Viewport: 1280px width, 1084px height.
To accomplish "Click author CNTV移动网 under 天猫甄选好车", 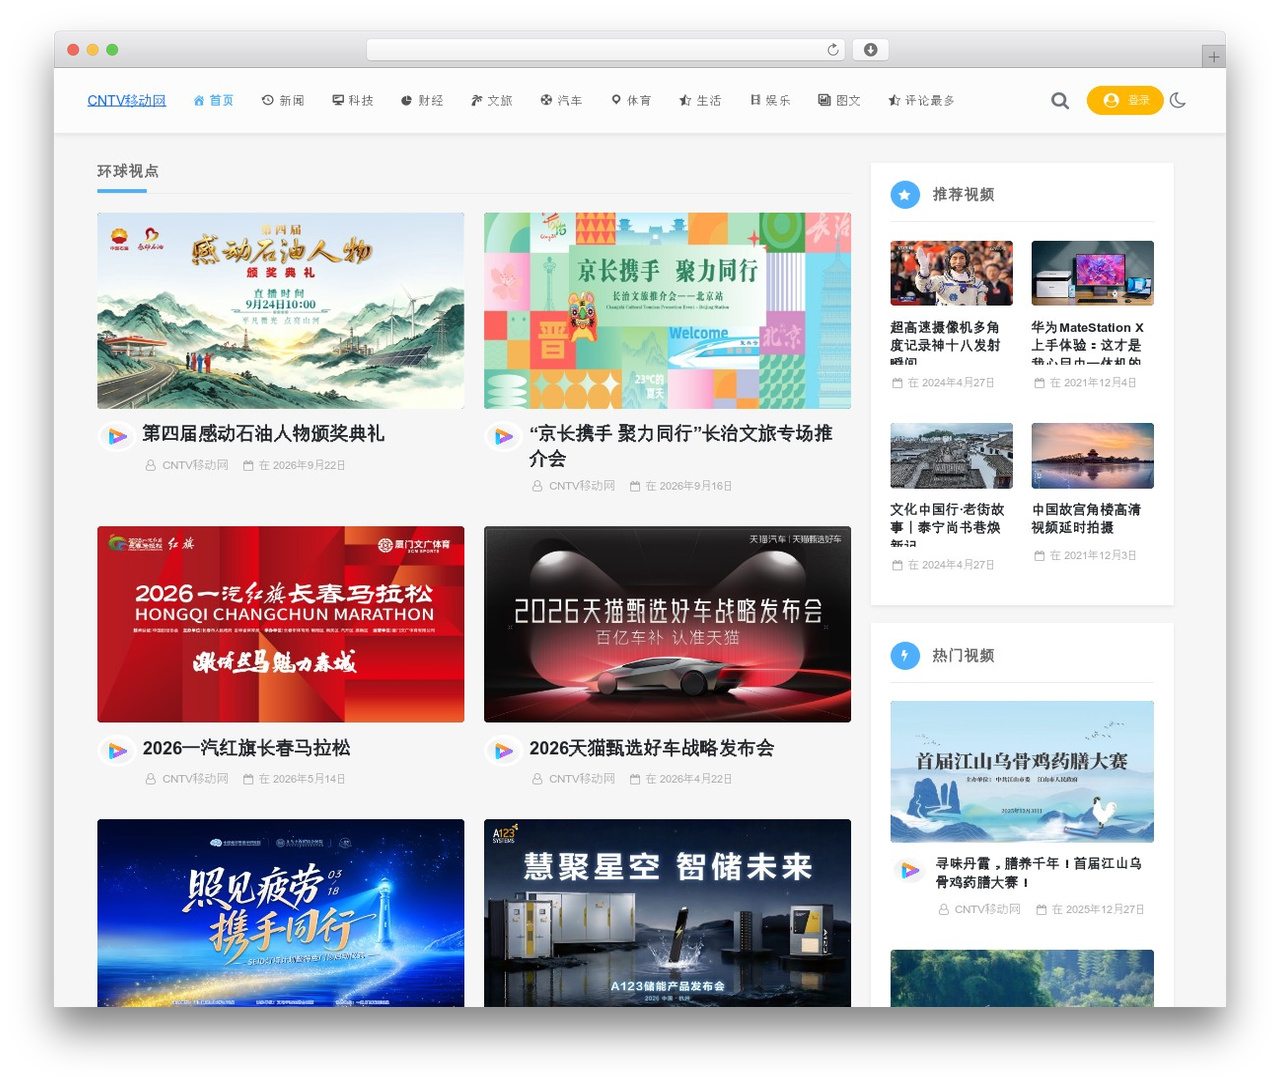I will pos(581,779).
